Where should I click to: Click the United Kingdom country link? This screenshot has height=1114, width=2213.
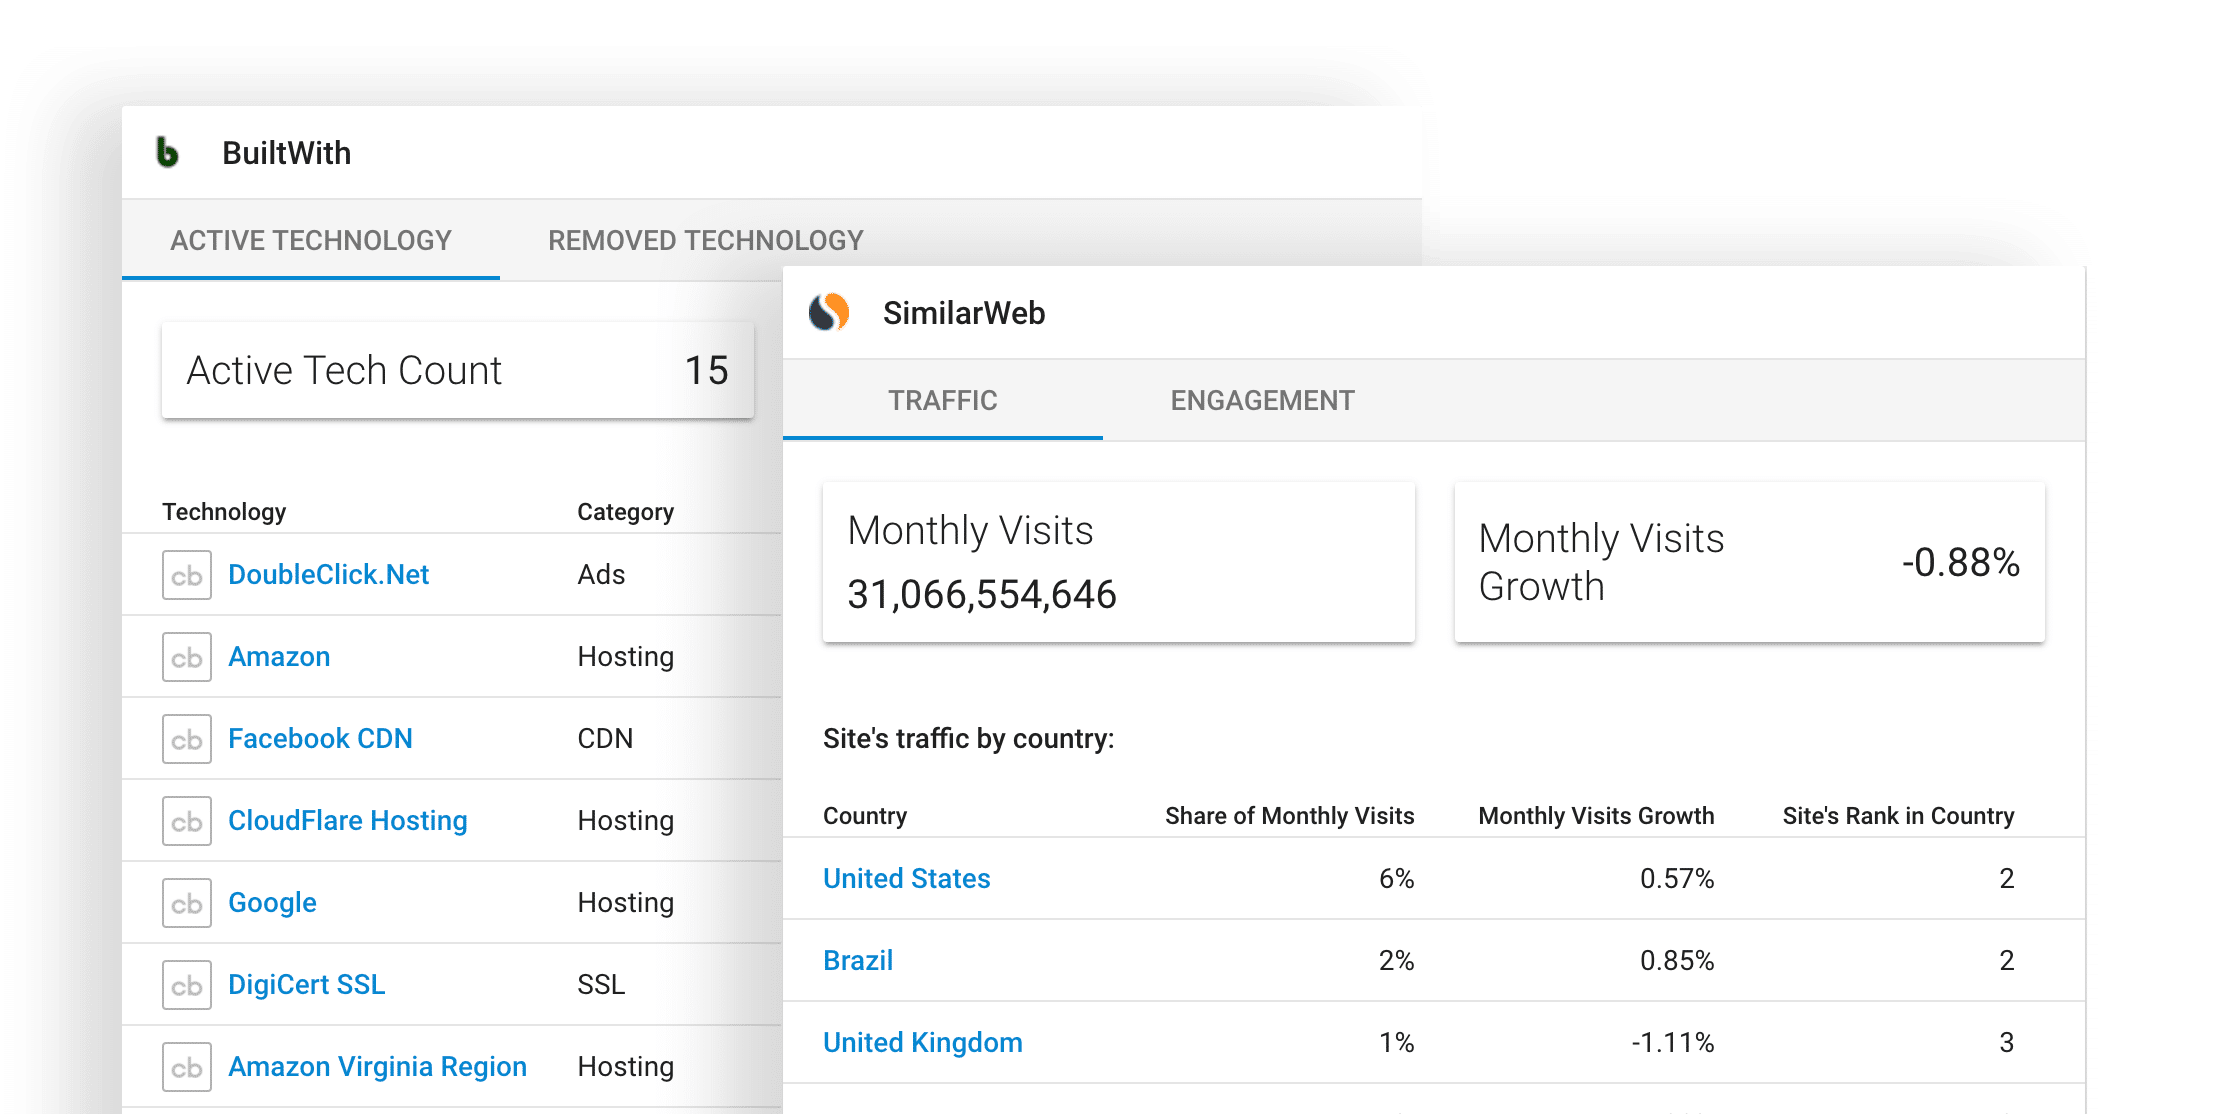[x=922, y=1043]
